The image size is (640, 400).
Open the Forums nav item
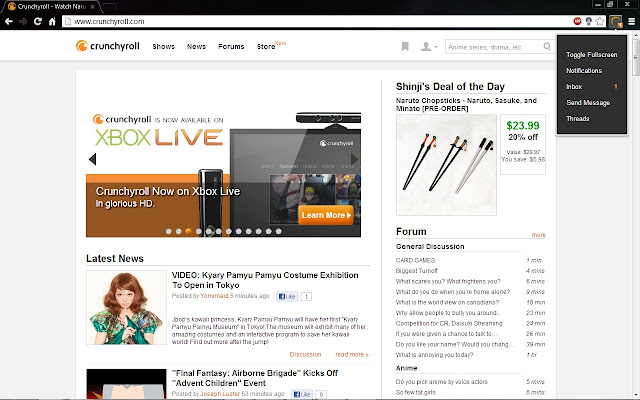[x=231, y=47]
